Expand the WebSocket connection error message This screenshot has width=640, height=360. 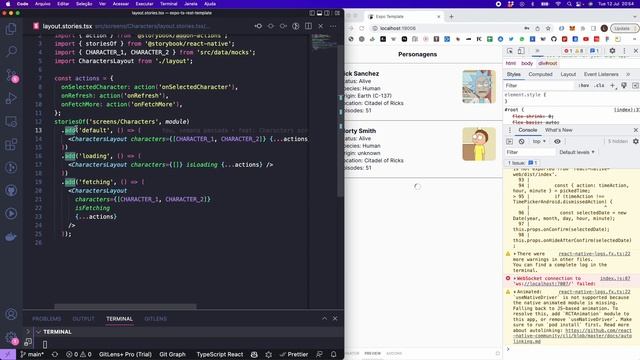pos(515,278)
